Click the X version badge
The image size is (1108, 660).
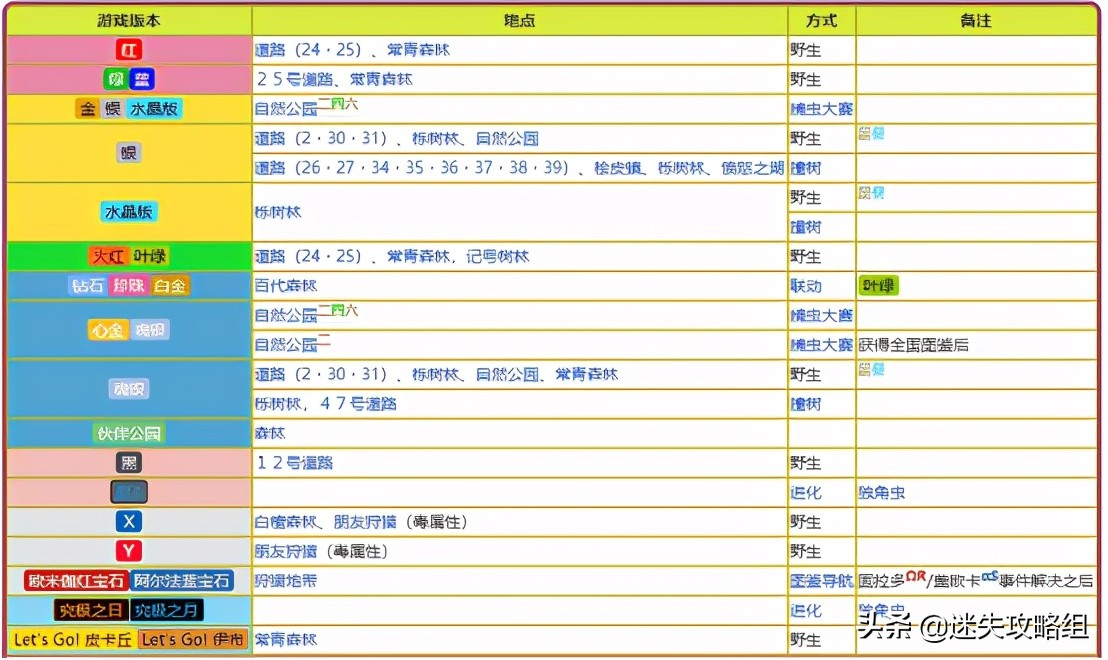[130, 521]
